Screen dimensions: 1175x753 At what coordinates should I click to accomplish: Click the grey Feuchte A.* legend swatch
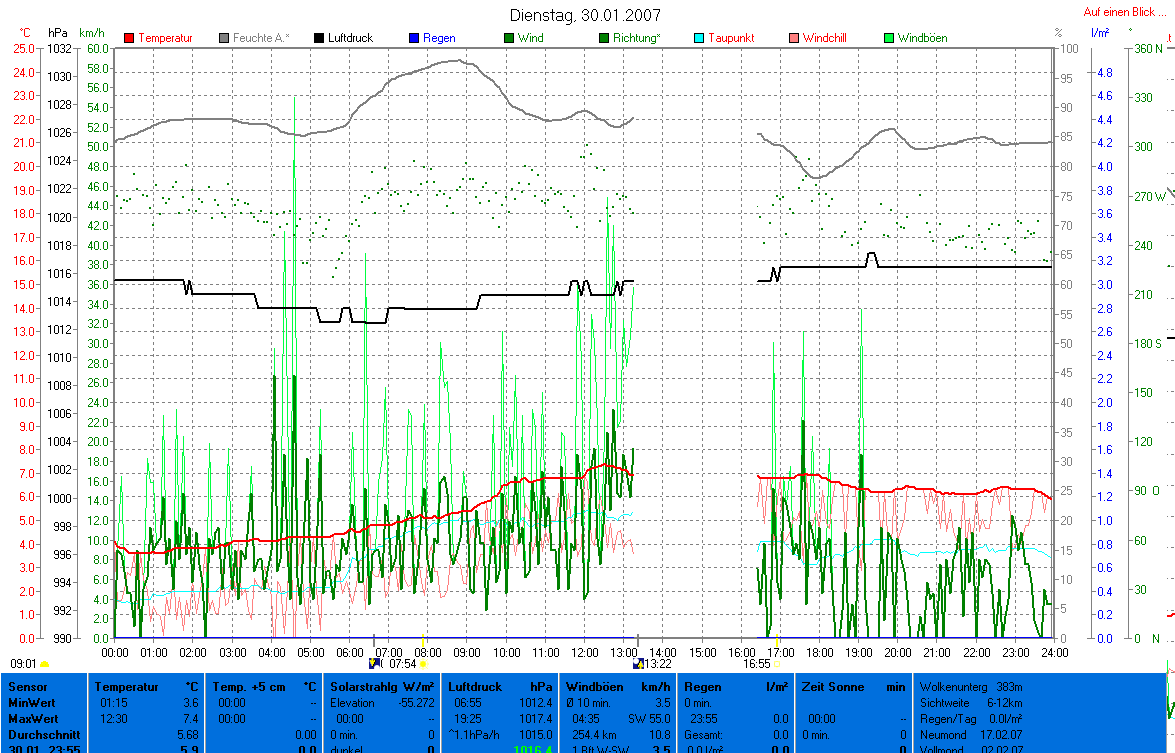[224, 38]
